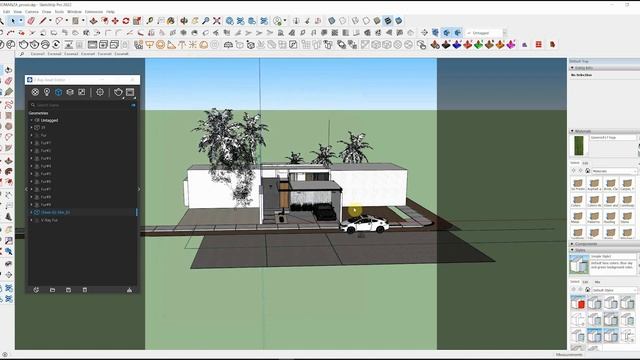
Task: Delete selected asset with trash icon
Action: pyautogui.click(x=84, y=290)
